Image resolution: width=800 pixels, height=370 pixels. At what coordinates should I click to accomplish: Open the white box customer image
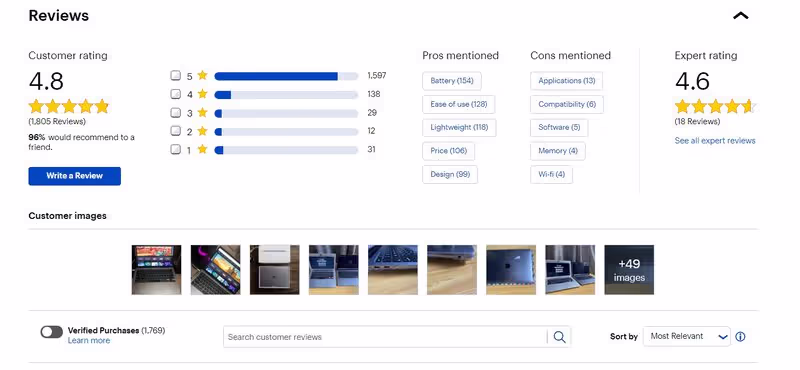(x=274, y=270)
